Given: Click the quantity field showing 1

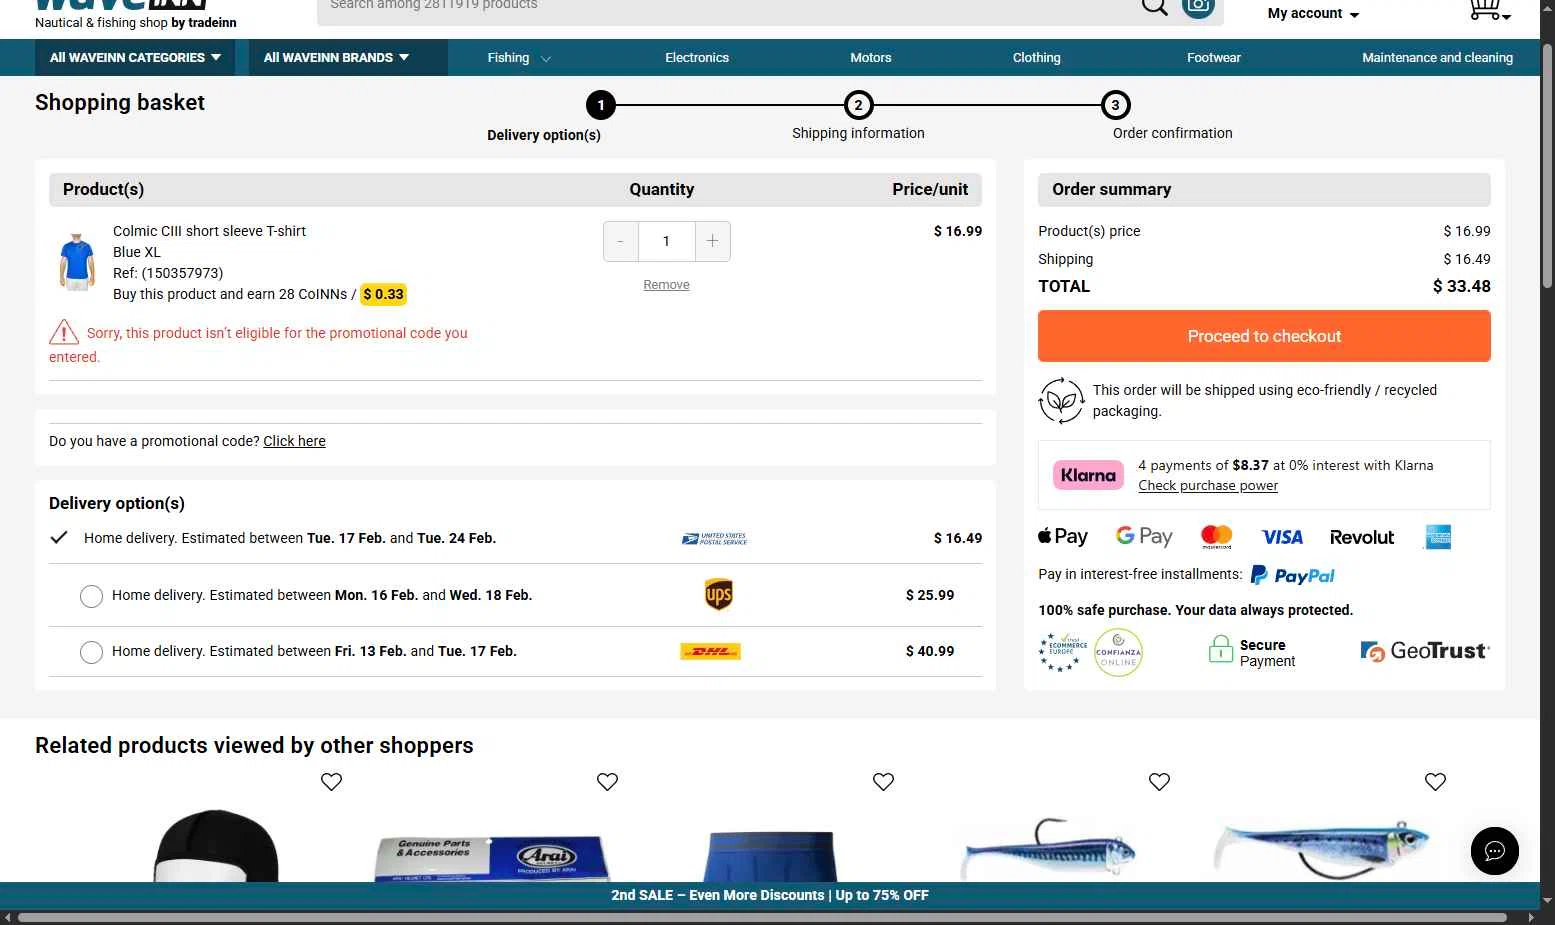Looking at the screenshot, I should 666,241.
